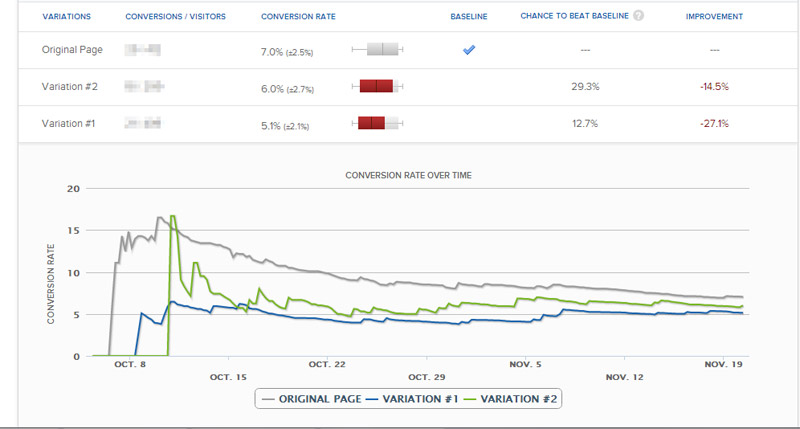800x429 pixels.
Task: Click the -27.1% improvement value
Action: [714, 124]
